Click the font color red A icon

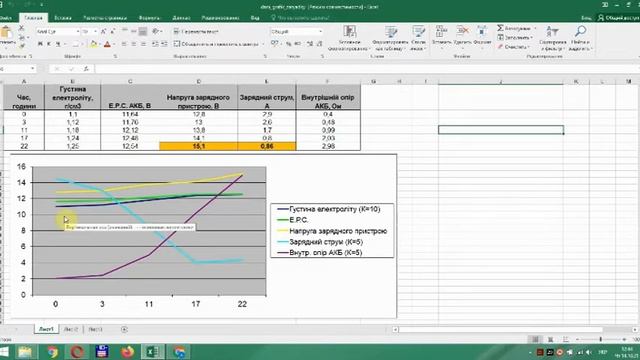point(107,44)
